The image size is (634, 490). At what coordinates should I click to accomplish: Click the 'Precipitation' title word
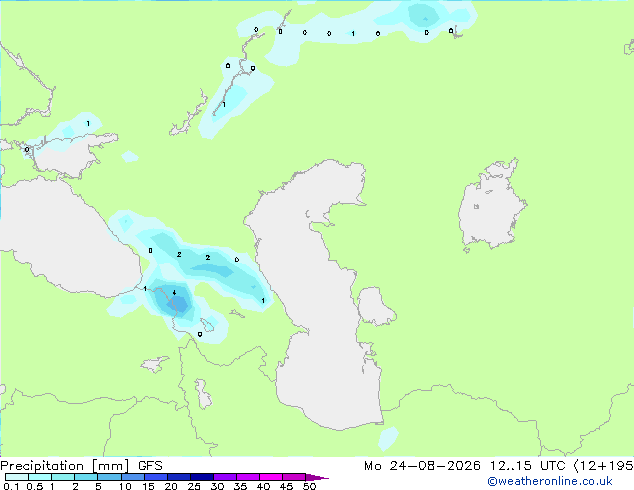42,466
